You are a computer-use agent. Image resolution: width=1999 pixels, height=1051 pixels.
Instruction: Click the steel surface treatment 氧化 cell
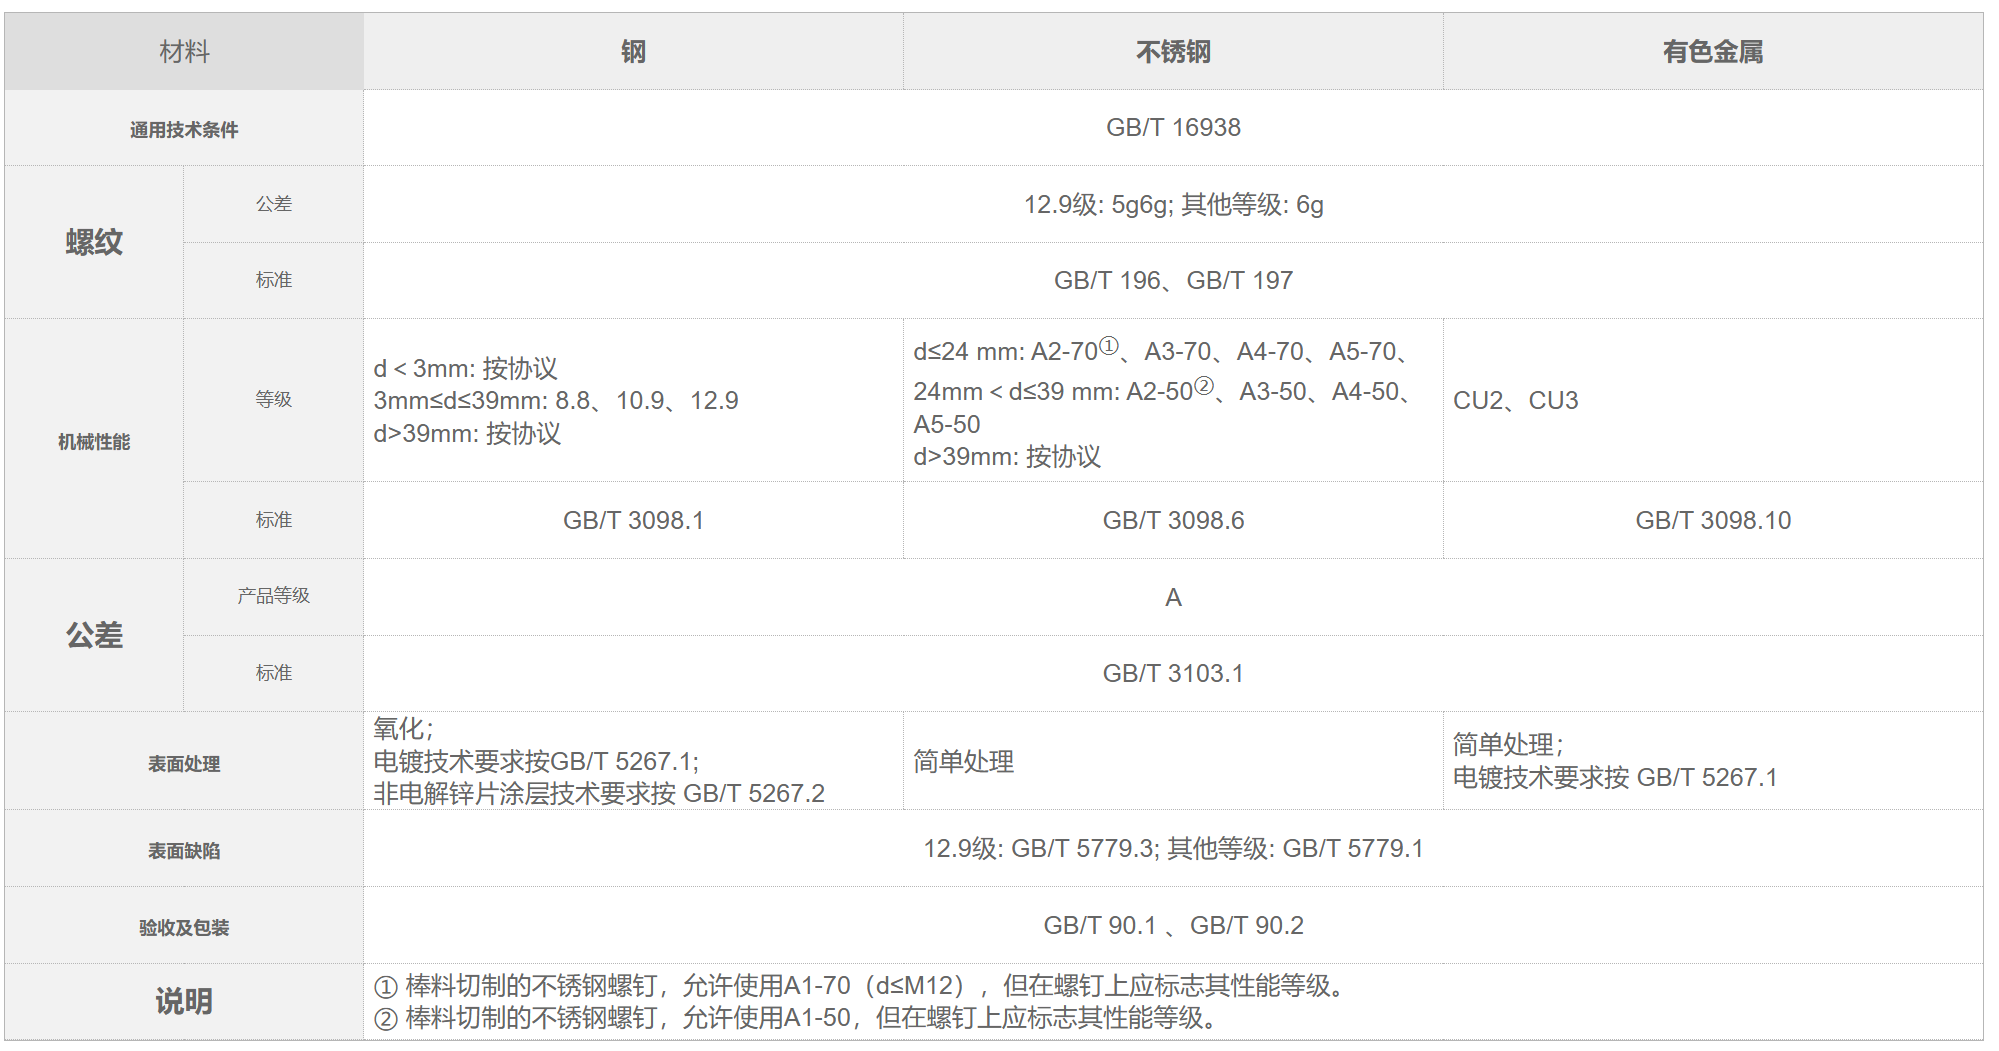coord(633,761)
